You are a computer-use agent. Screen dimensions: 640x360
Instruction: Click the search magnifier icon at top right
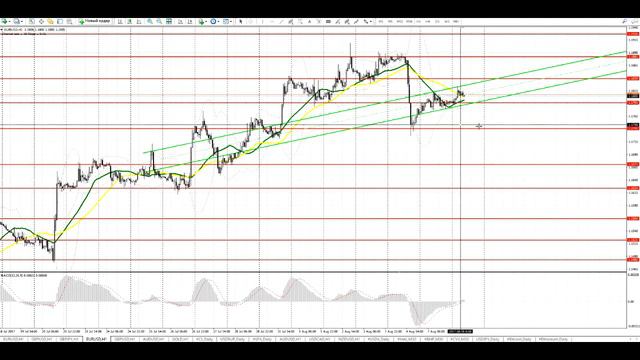click(624, 21)
